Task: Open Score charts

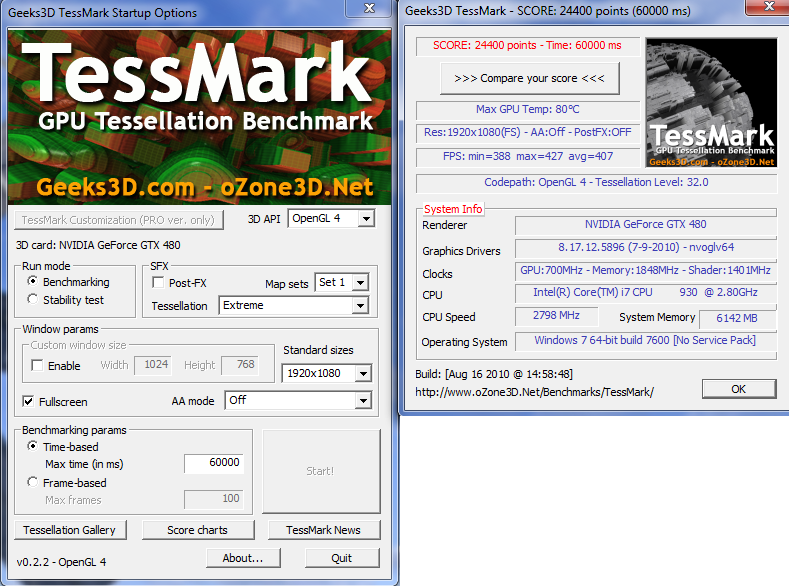Action: tap(198, 530)
